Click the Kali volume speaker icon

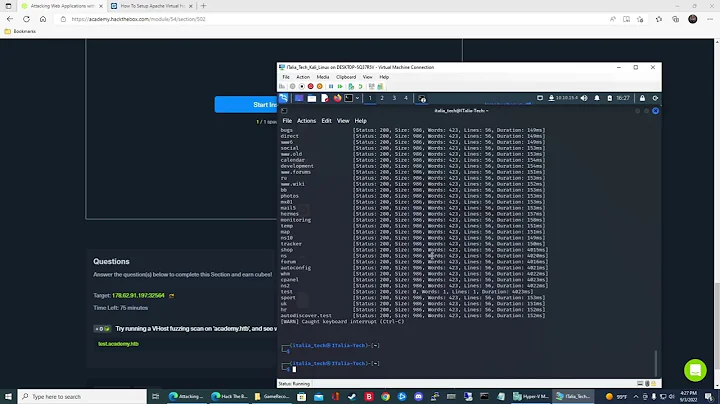tap(584, 98)
